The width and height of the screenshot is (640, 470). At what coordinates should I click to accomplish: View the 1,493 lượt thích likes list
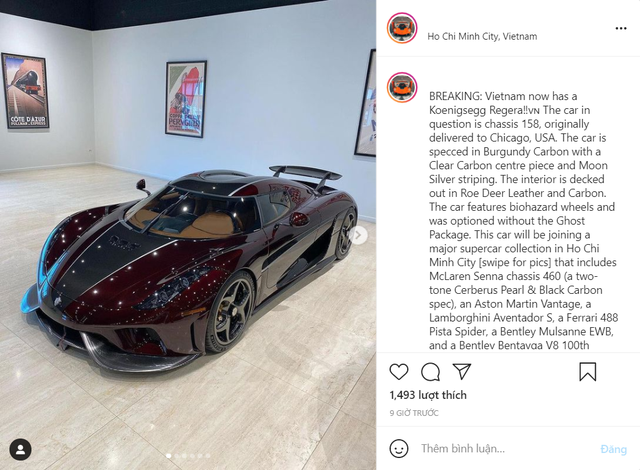(428, 395)
